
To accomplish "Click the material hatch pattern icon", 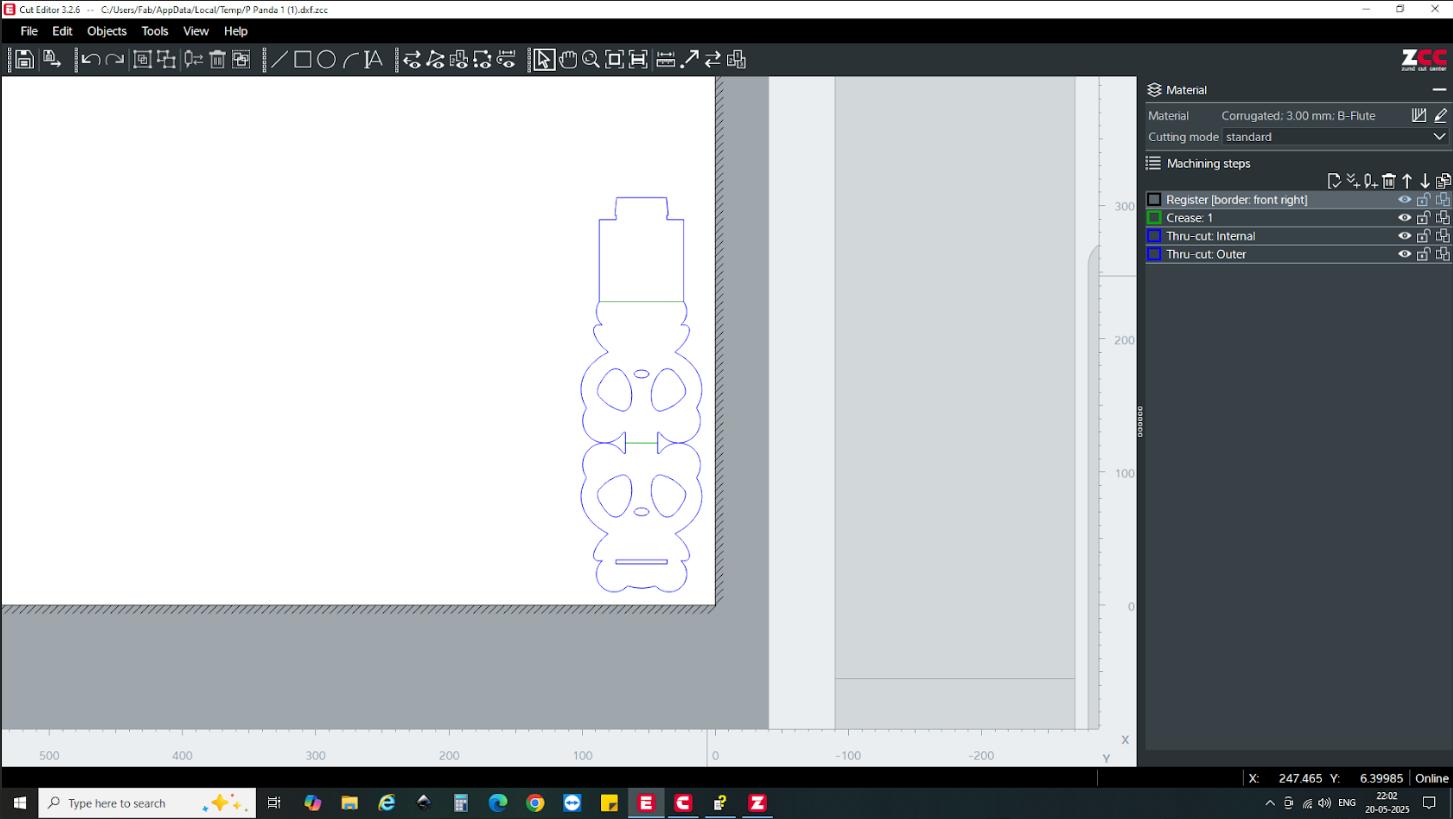I will click(1419, 116).
